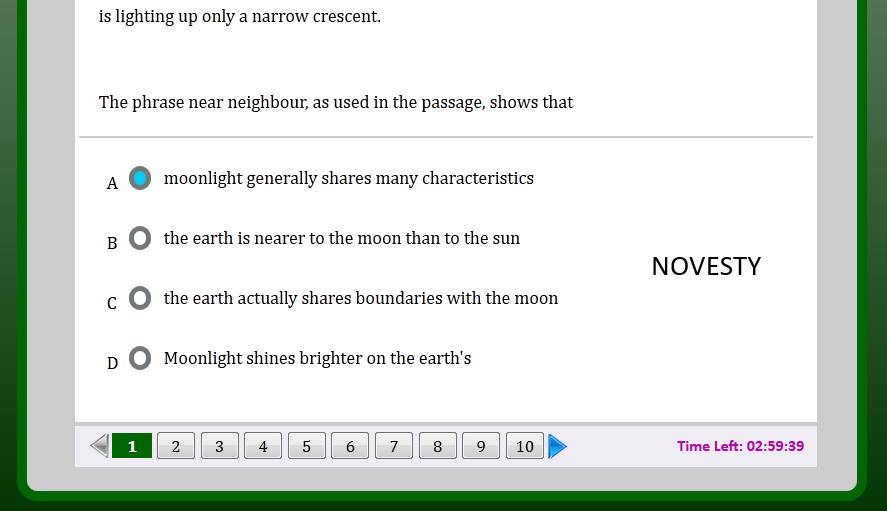Select radio option A
This screenshot has width=887, height=511.
point(140,179)
